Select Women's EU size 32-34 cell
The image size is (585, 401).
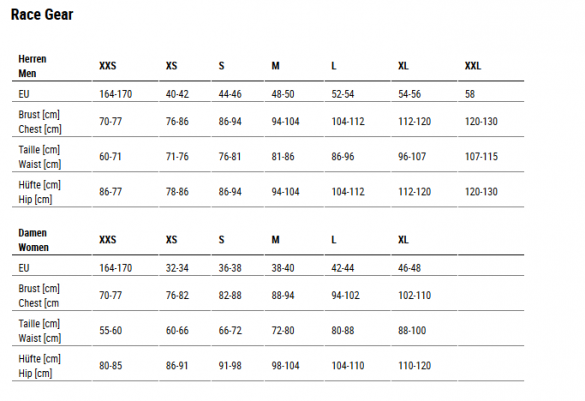click(177, 268)
